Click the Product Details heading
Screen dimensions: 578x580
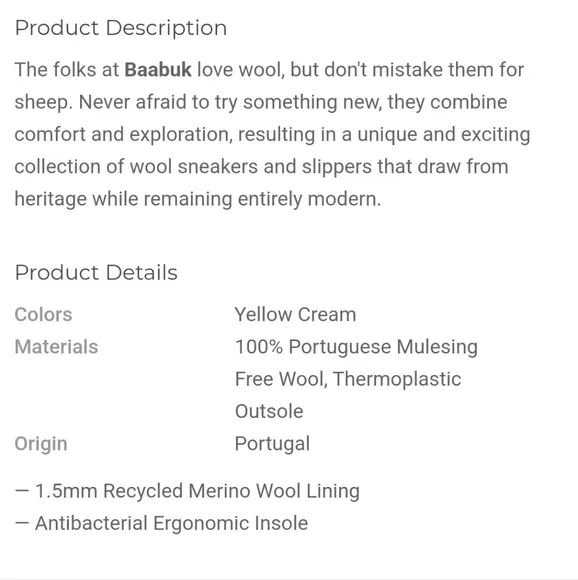click(96, 273)
